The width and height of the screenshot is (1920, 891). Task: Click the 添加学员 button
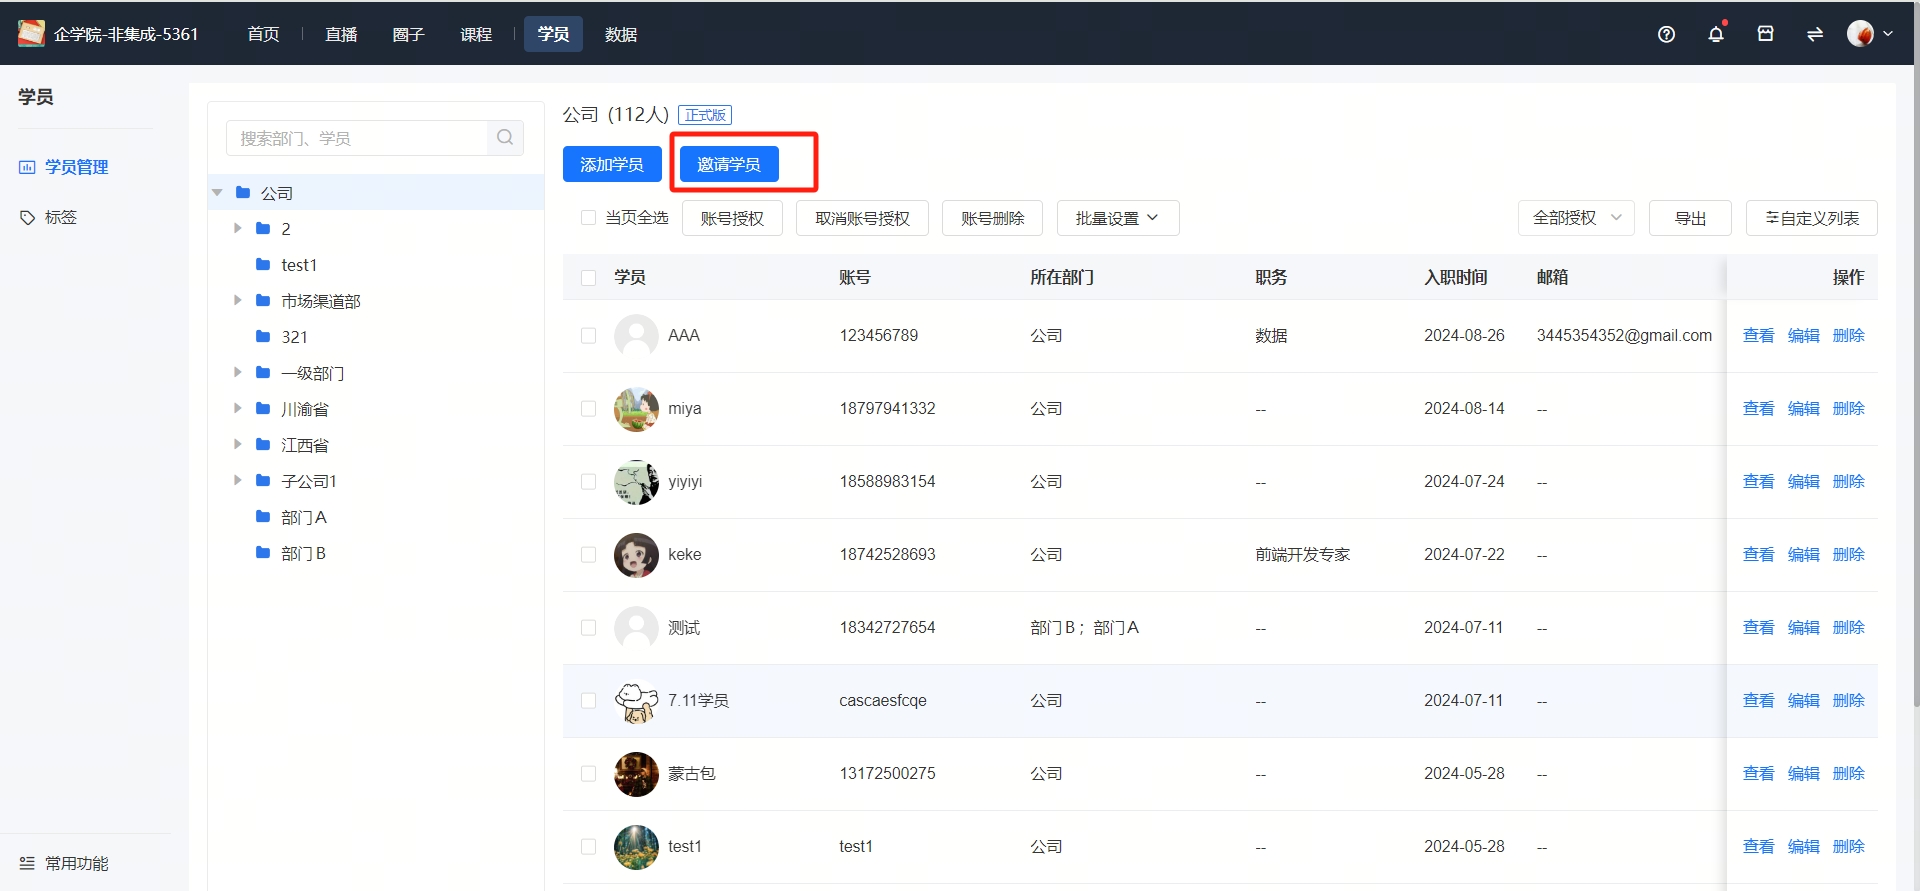612,164
